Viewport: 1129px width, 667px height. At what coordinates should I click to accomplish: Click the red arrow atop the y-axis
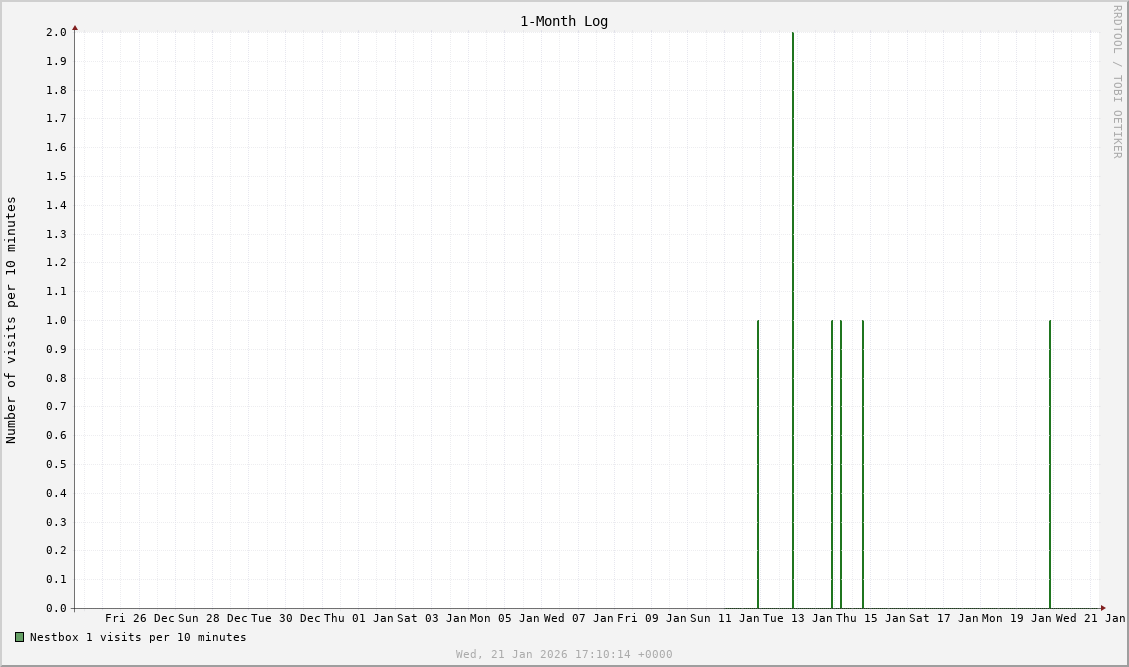tap(75, 28)
